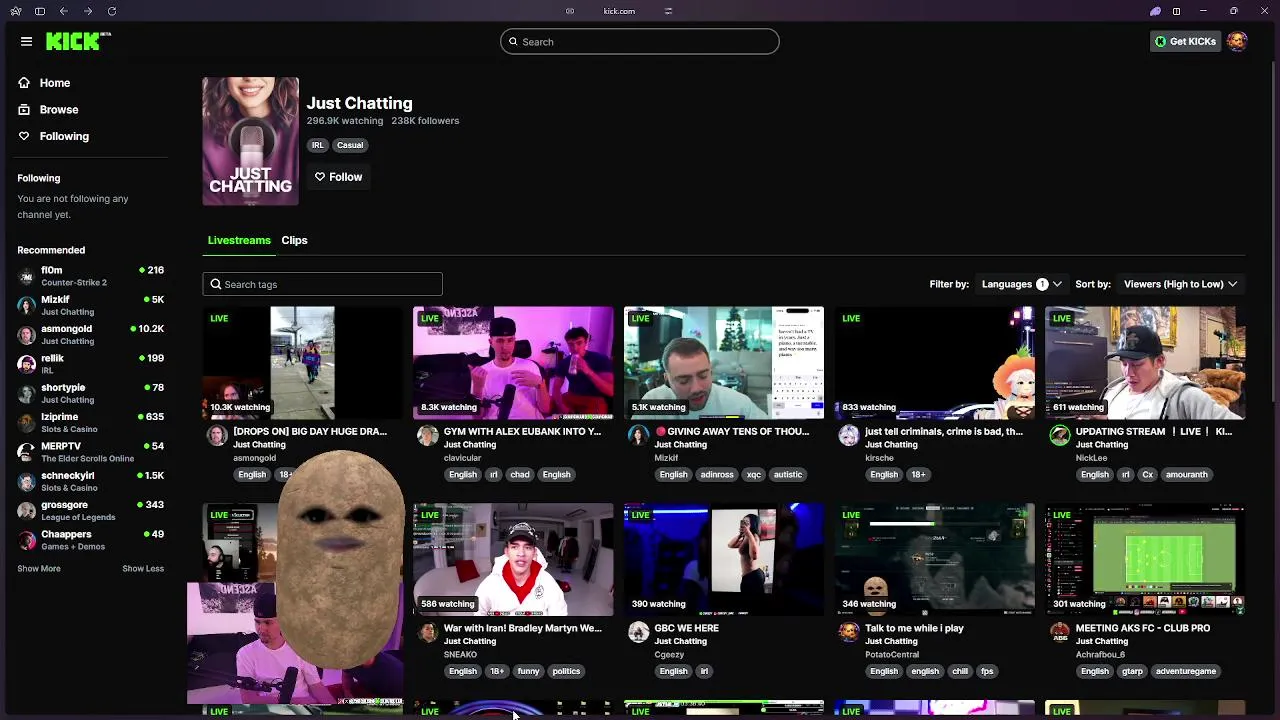Open the just tell criminals stream title link
Viewport: 1280px width, 720px height.
pyautogui.click(x=944, y=432)
